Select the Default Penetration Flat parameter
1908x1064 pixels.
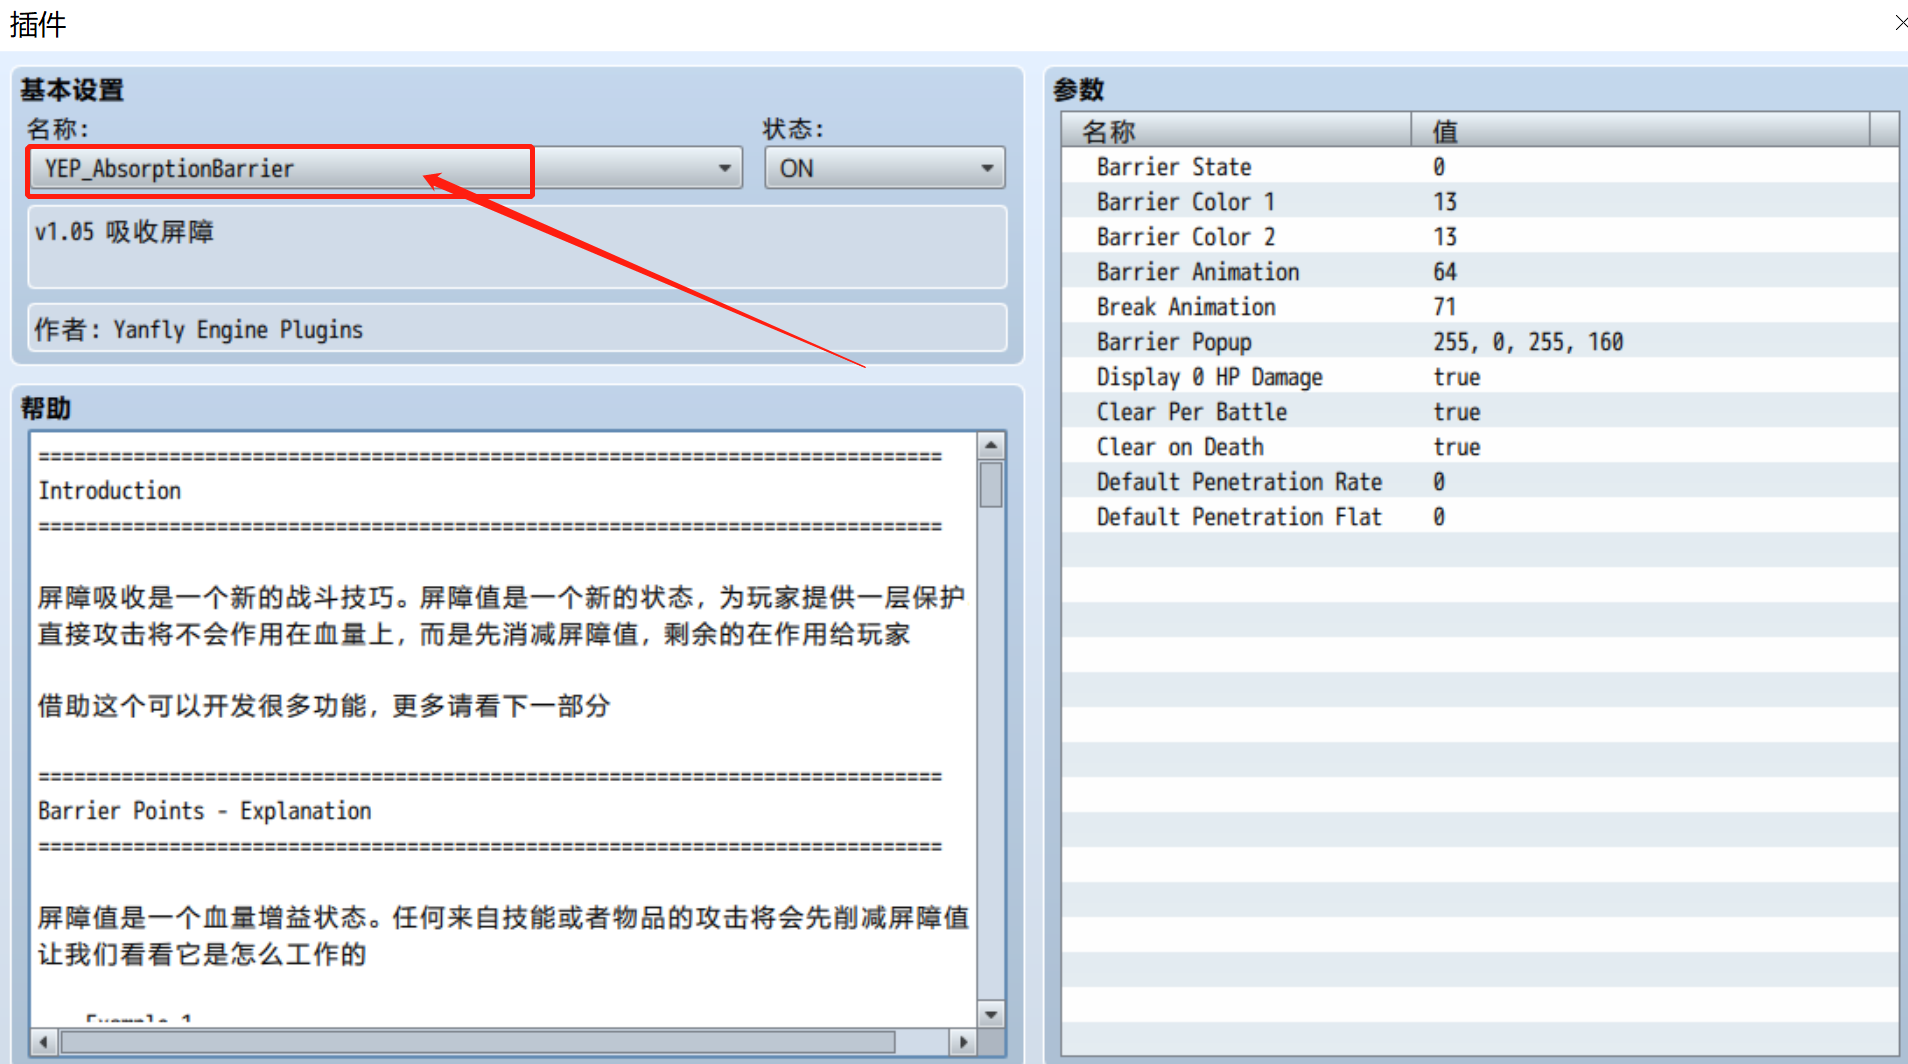pos(1480,516)
